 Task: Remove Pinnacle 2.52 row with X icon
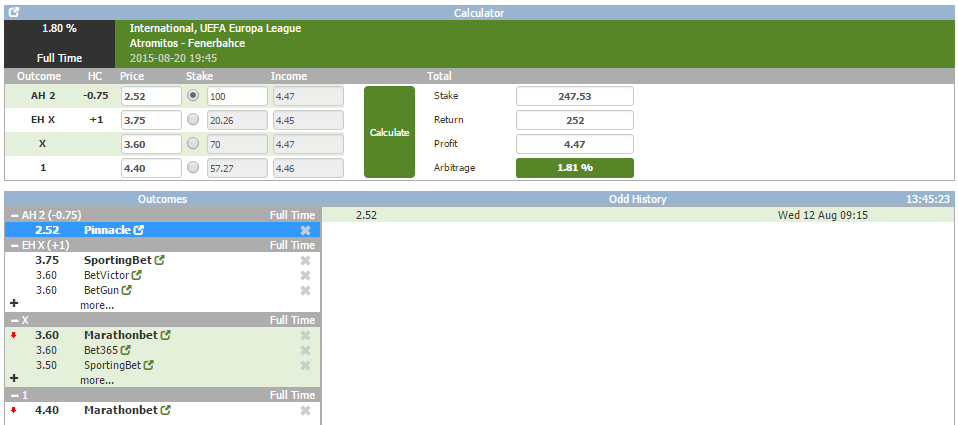pos(306,230)
